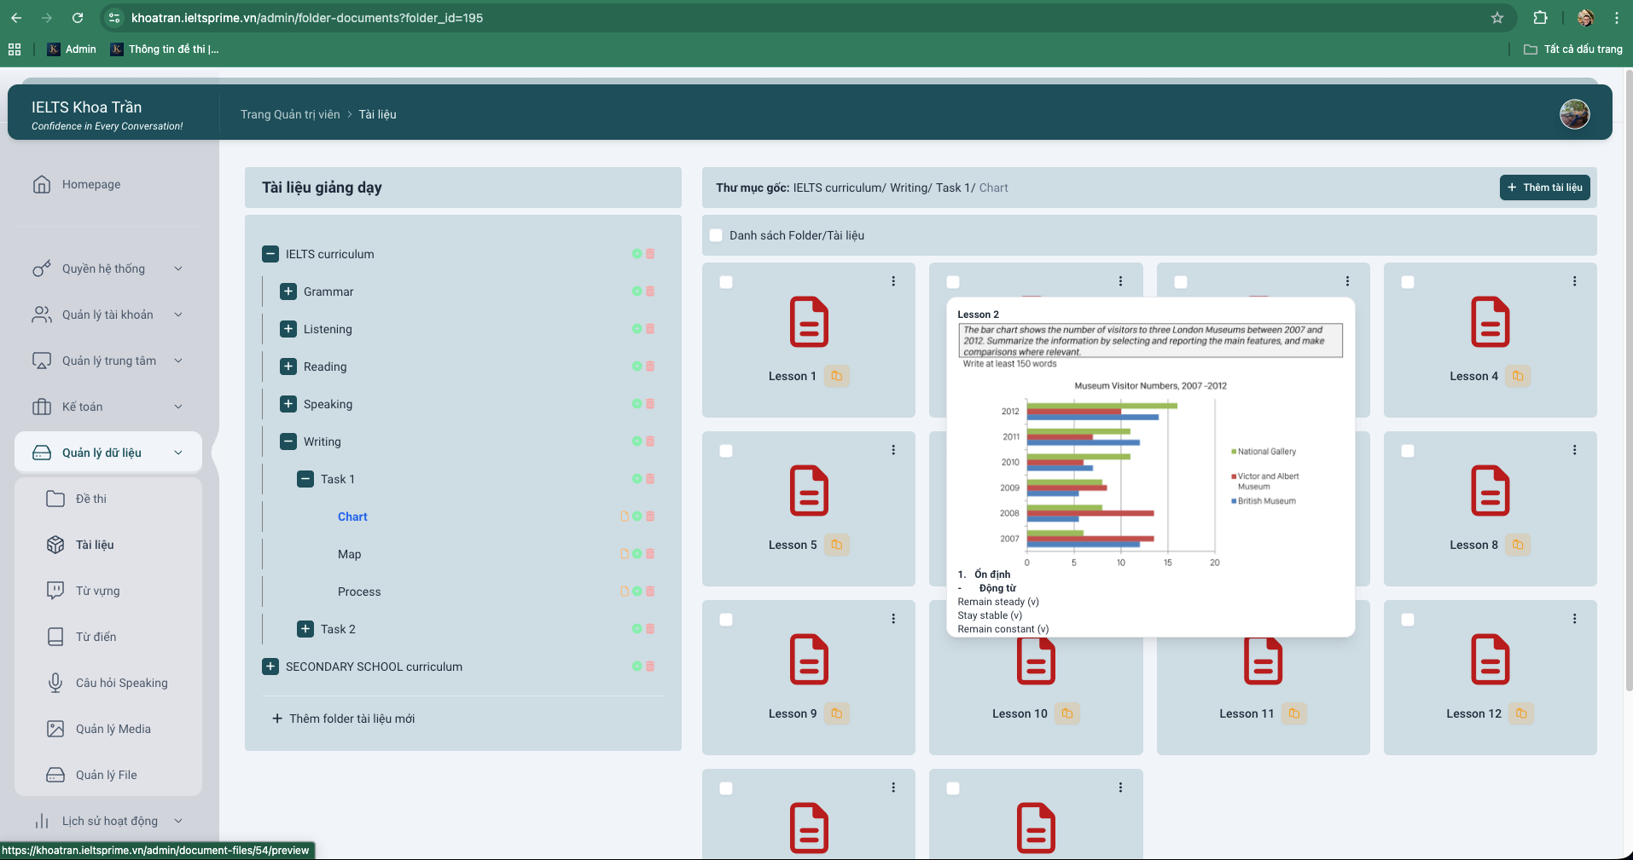Collapse the Writing folder
Screen dimensions: 1633x860
click(288, 442)
